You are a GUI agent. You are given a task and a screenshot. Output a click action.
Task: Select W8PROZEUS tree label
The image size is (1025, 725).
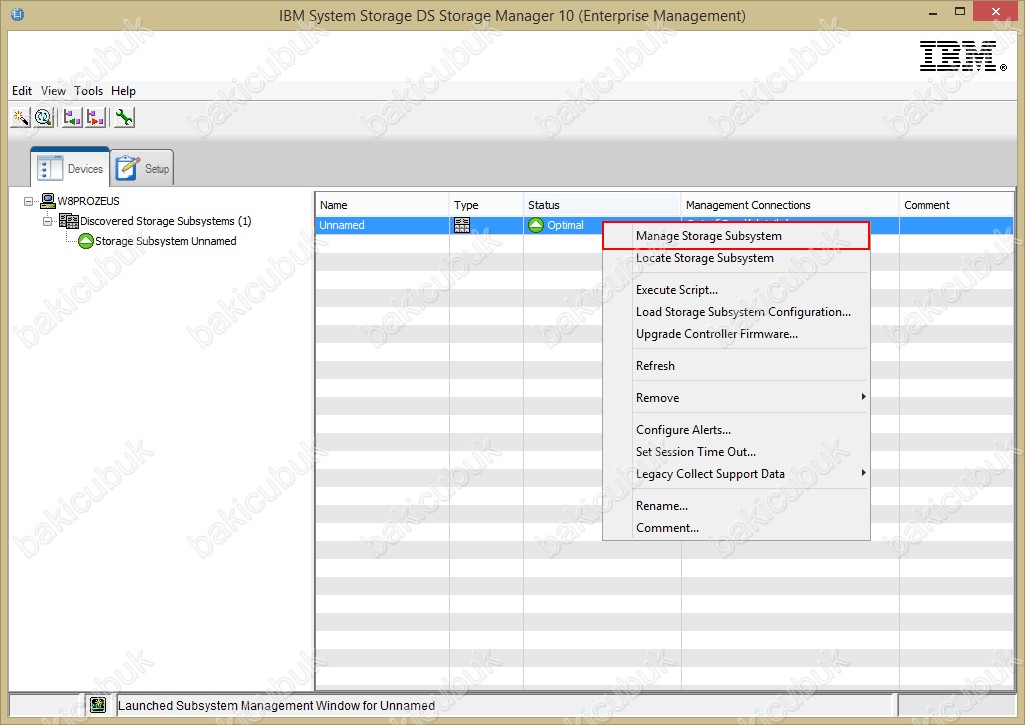pyautogui.click(x=88, y=201)
